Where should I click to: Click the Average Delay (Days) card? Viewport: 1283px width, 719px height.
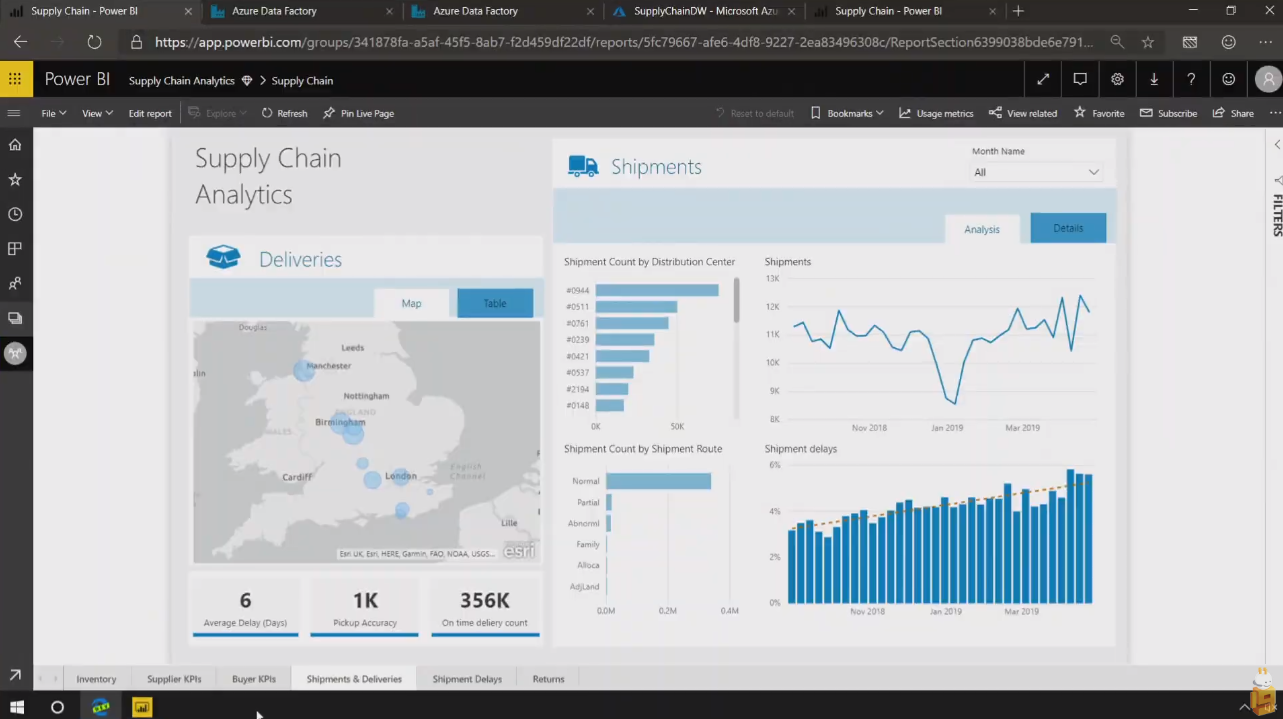point(245,606)
